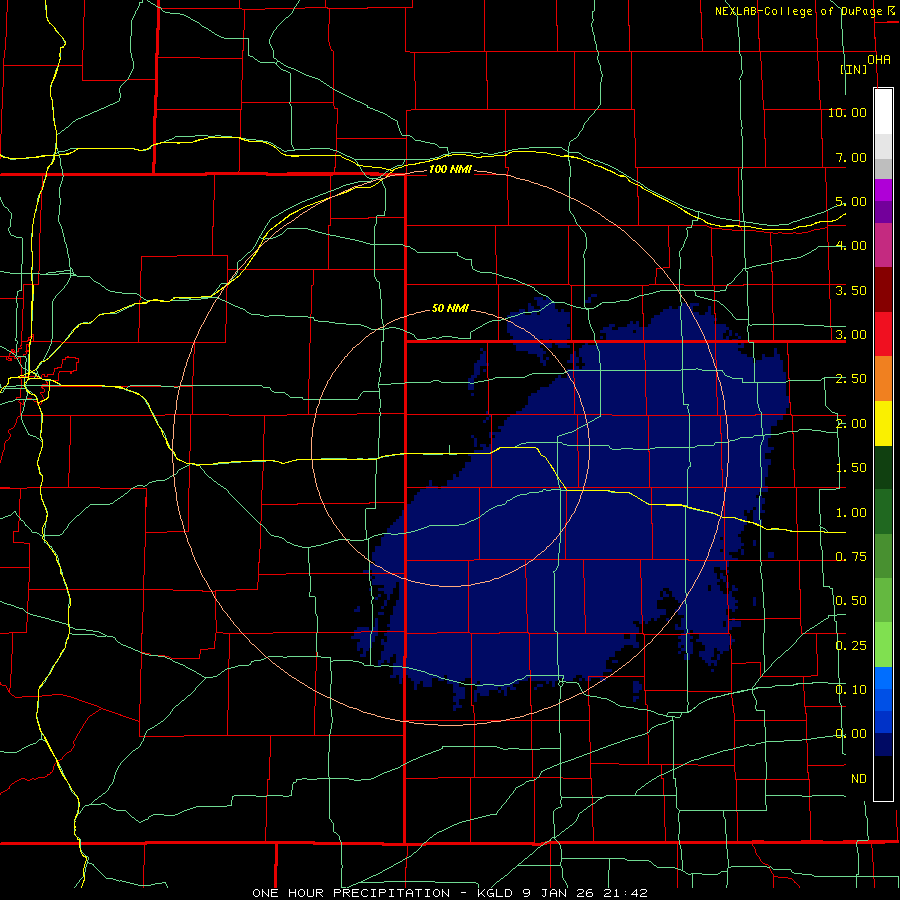Select the orange legend swatch
900x900 pixels.
click(883, 379)
